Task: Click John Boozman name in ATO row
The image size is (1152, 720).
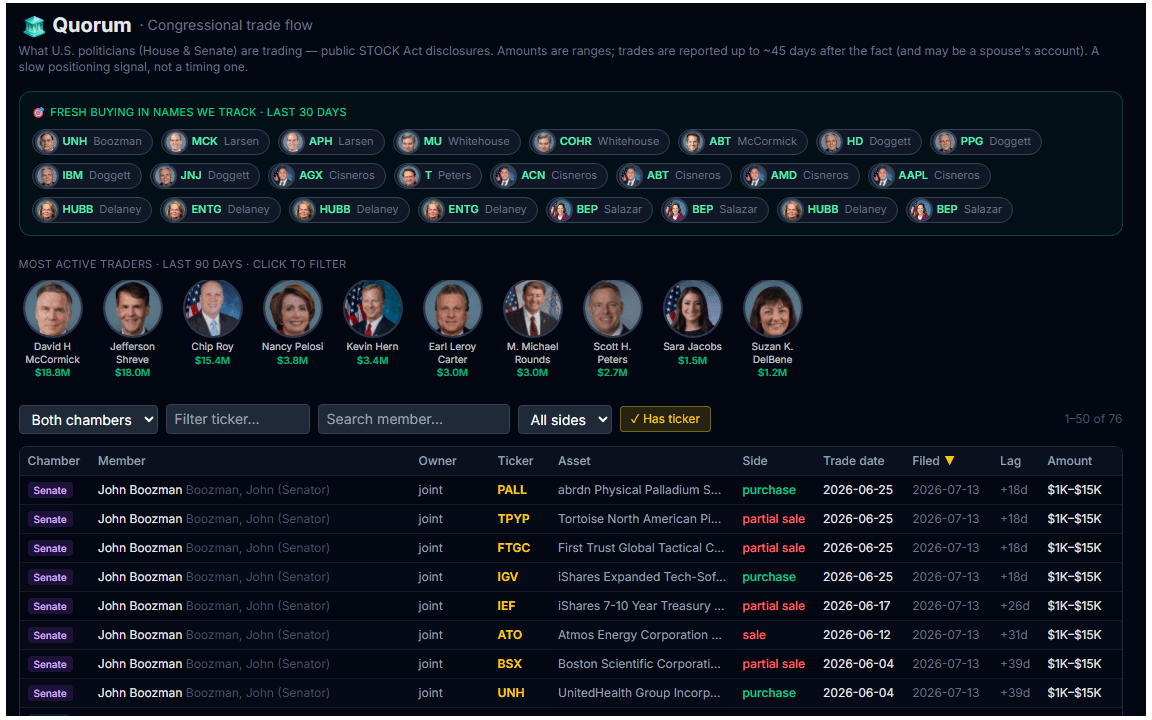Action: coord(140,635)
